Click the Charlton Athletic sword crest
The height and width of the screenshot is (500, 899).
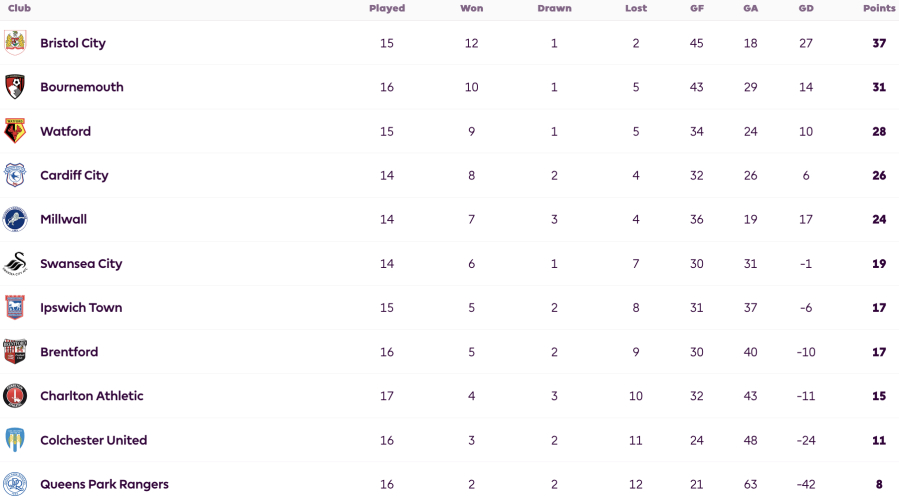(15, 396)
